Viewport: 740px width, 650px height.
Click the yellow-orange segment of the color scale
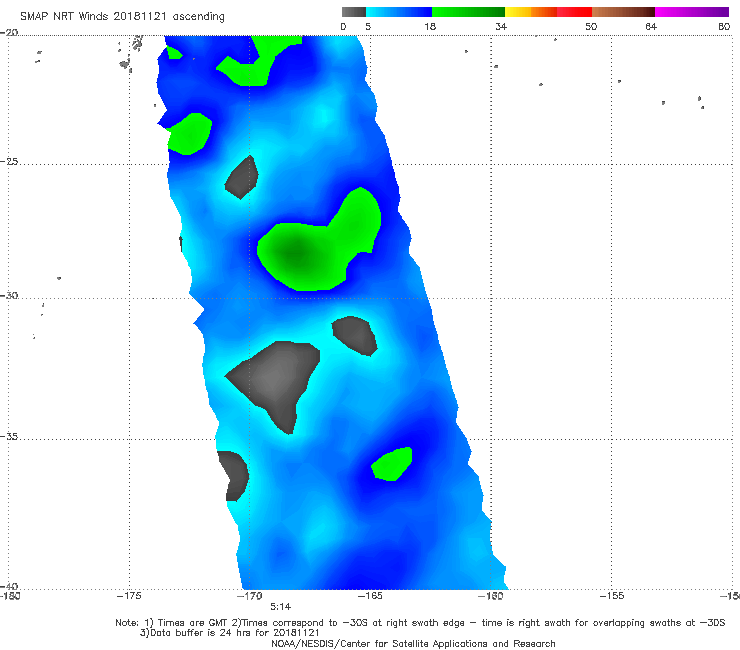tap(531, 12)
